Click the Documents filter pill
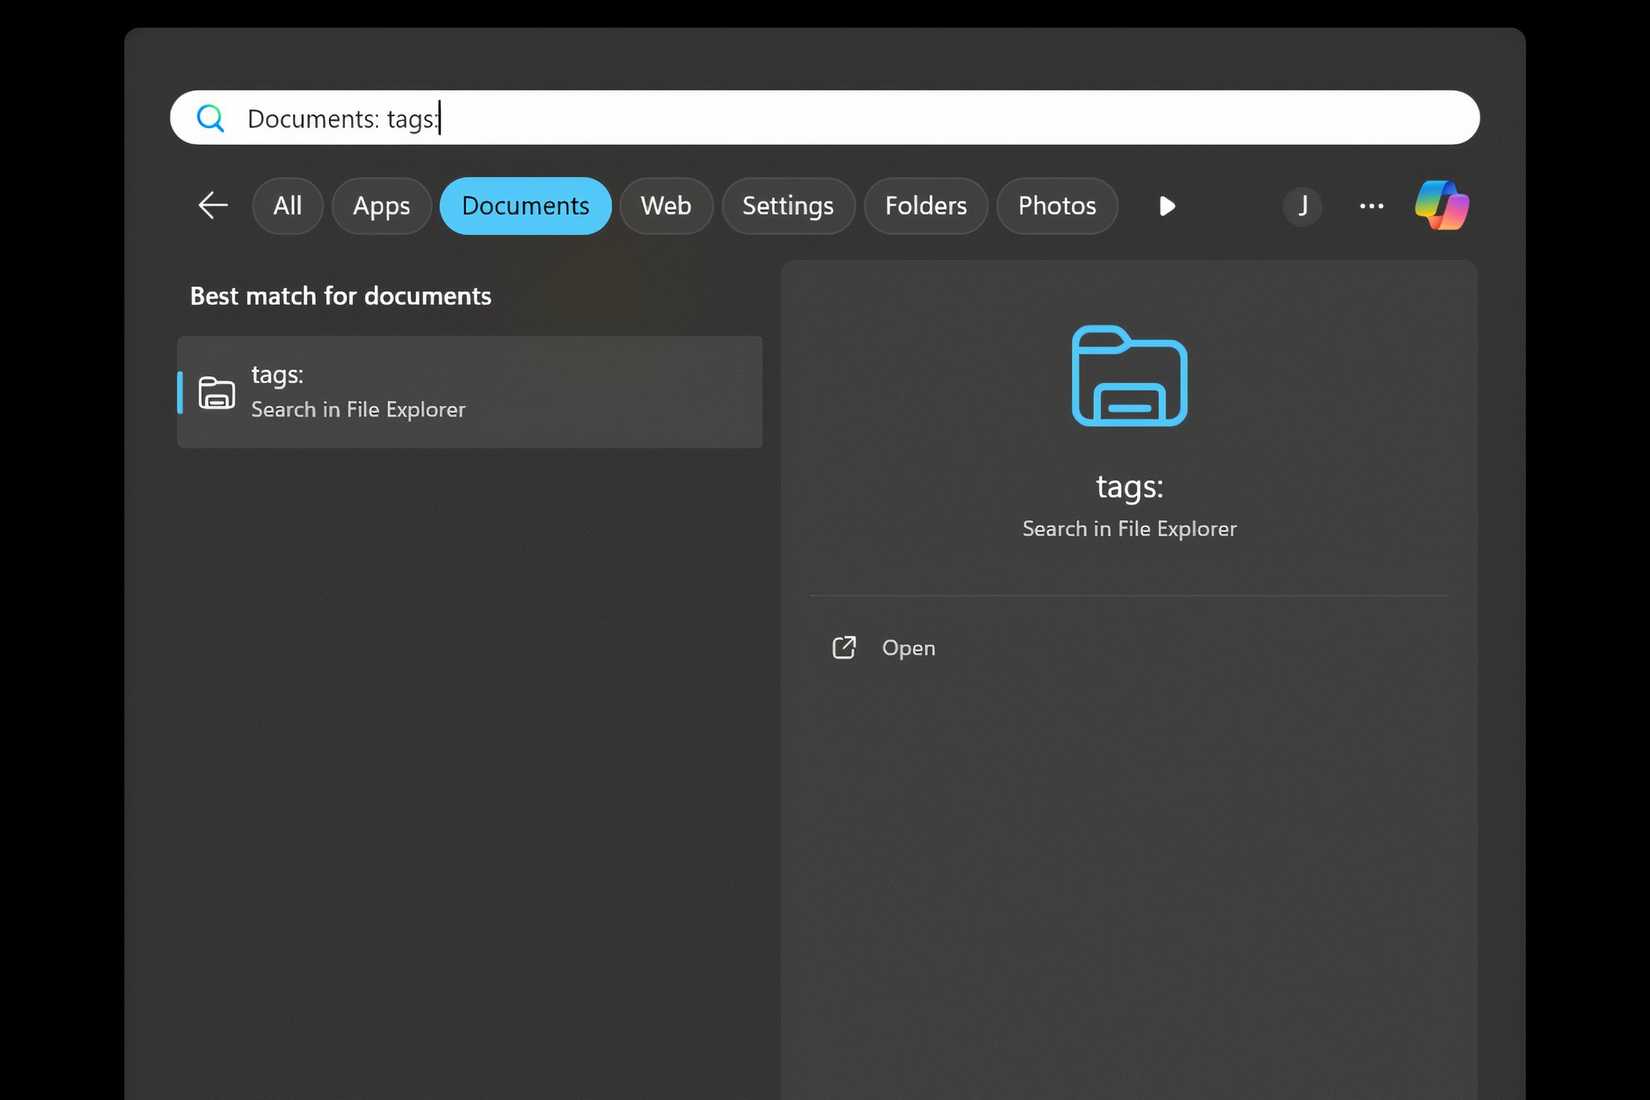 525,206
